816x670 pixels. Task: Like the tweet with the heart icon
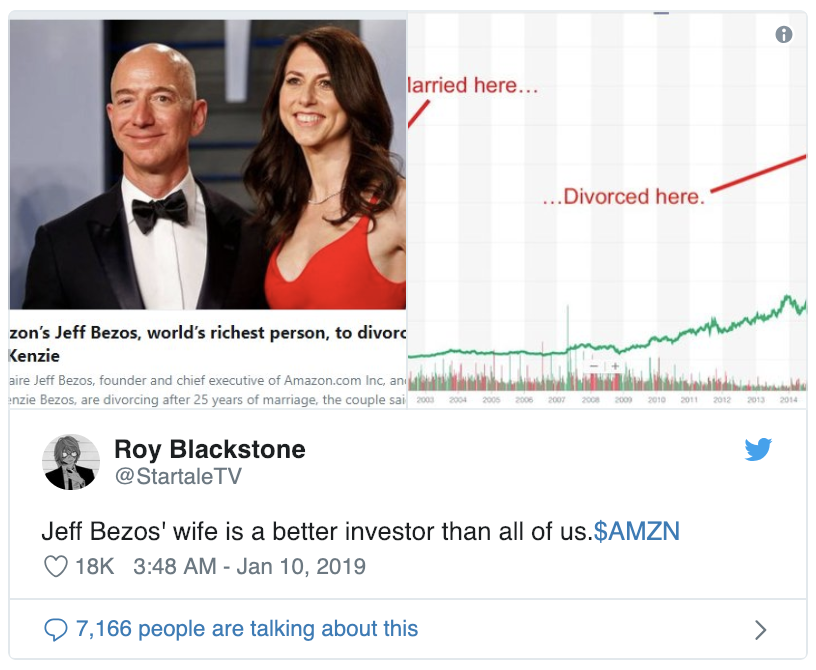click(x=56, y=566)
